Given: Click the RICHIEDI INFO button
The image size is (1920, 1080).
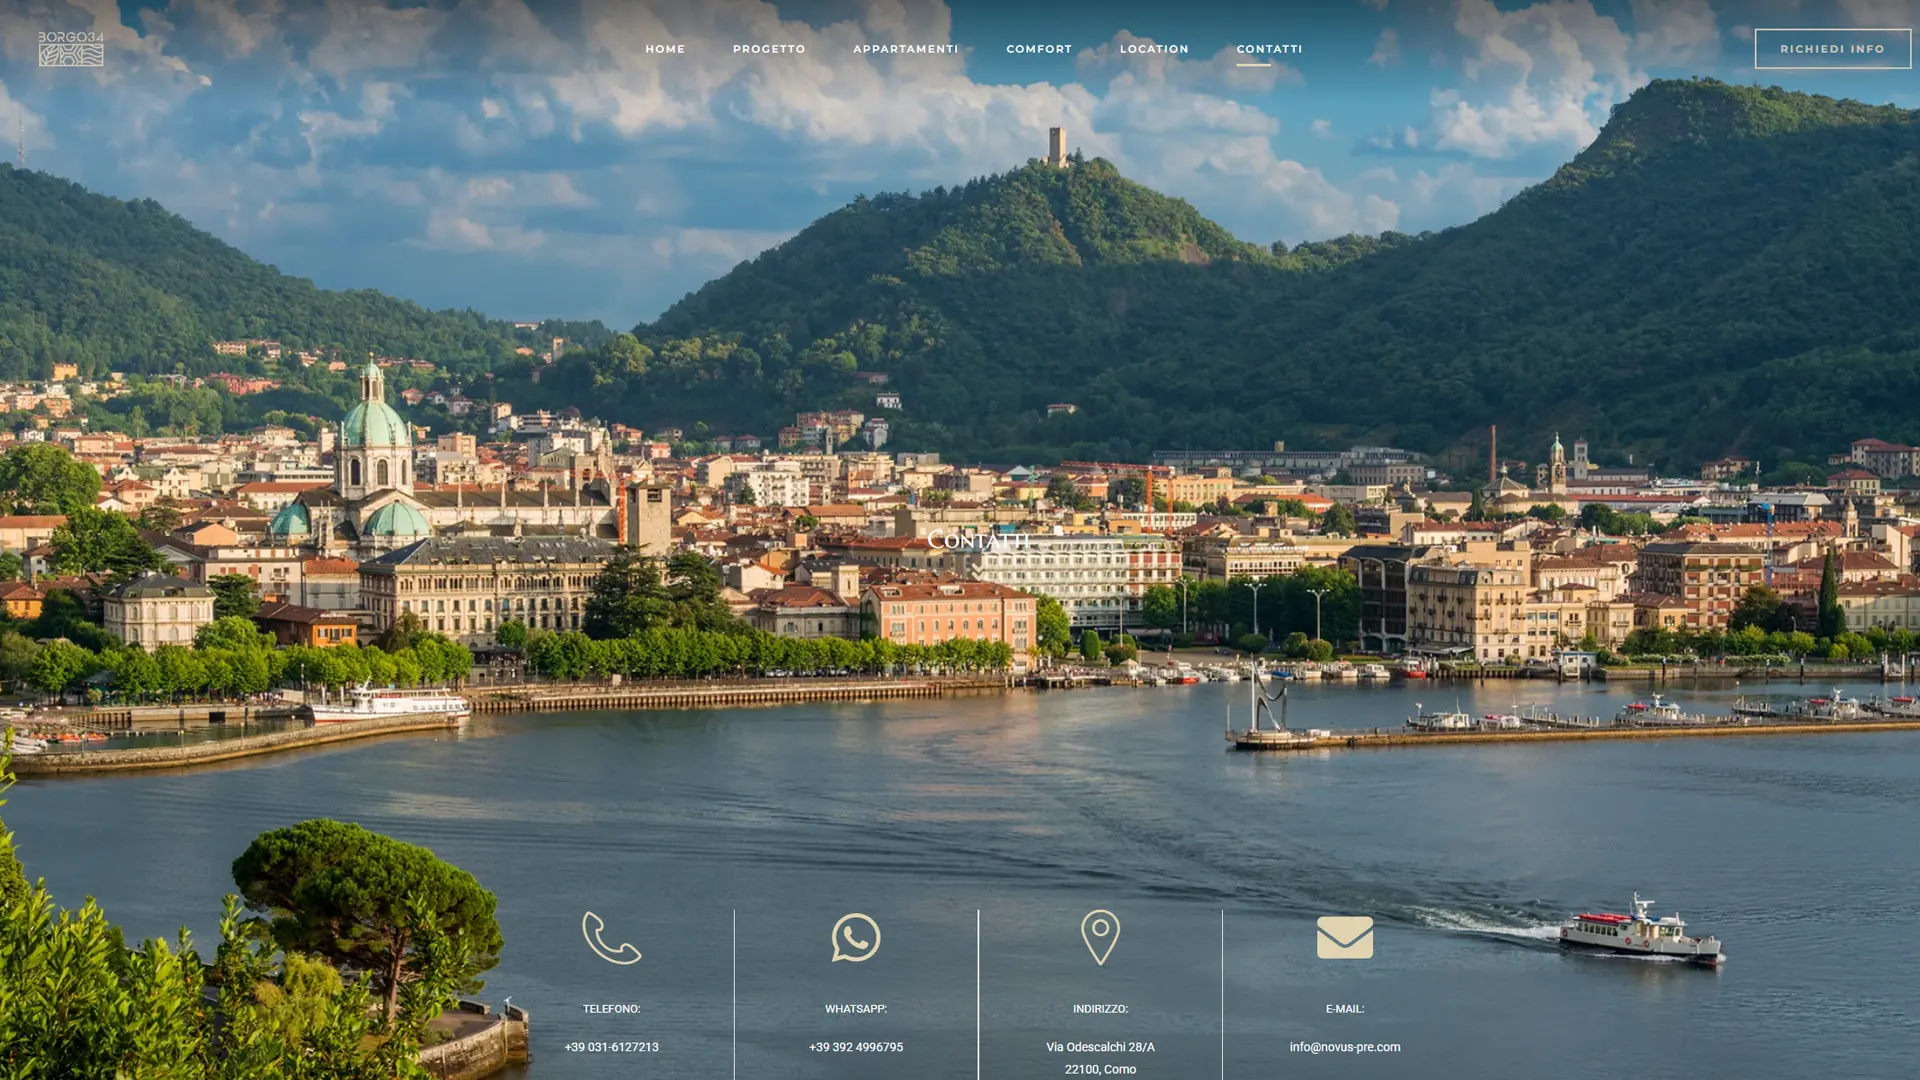Looking at the screenshot, I should tap(1832, 47).
